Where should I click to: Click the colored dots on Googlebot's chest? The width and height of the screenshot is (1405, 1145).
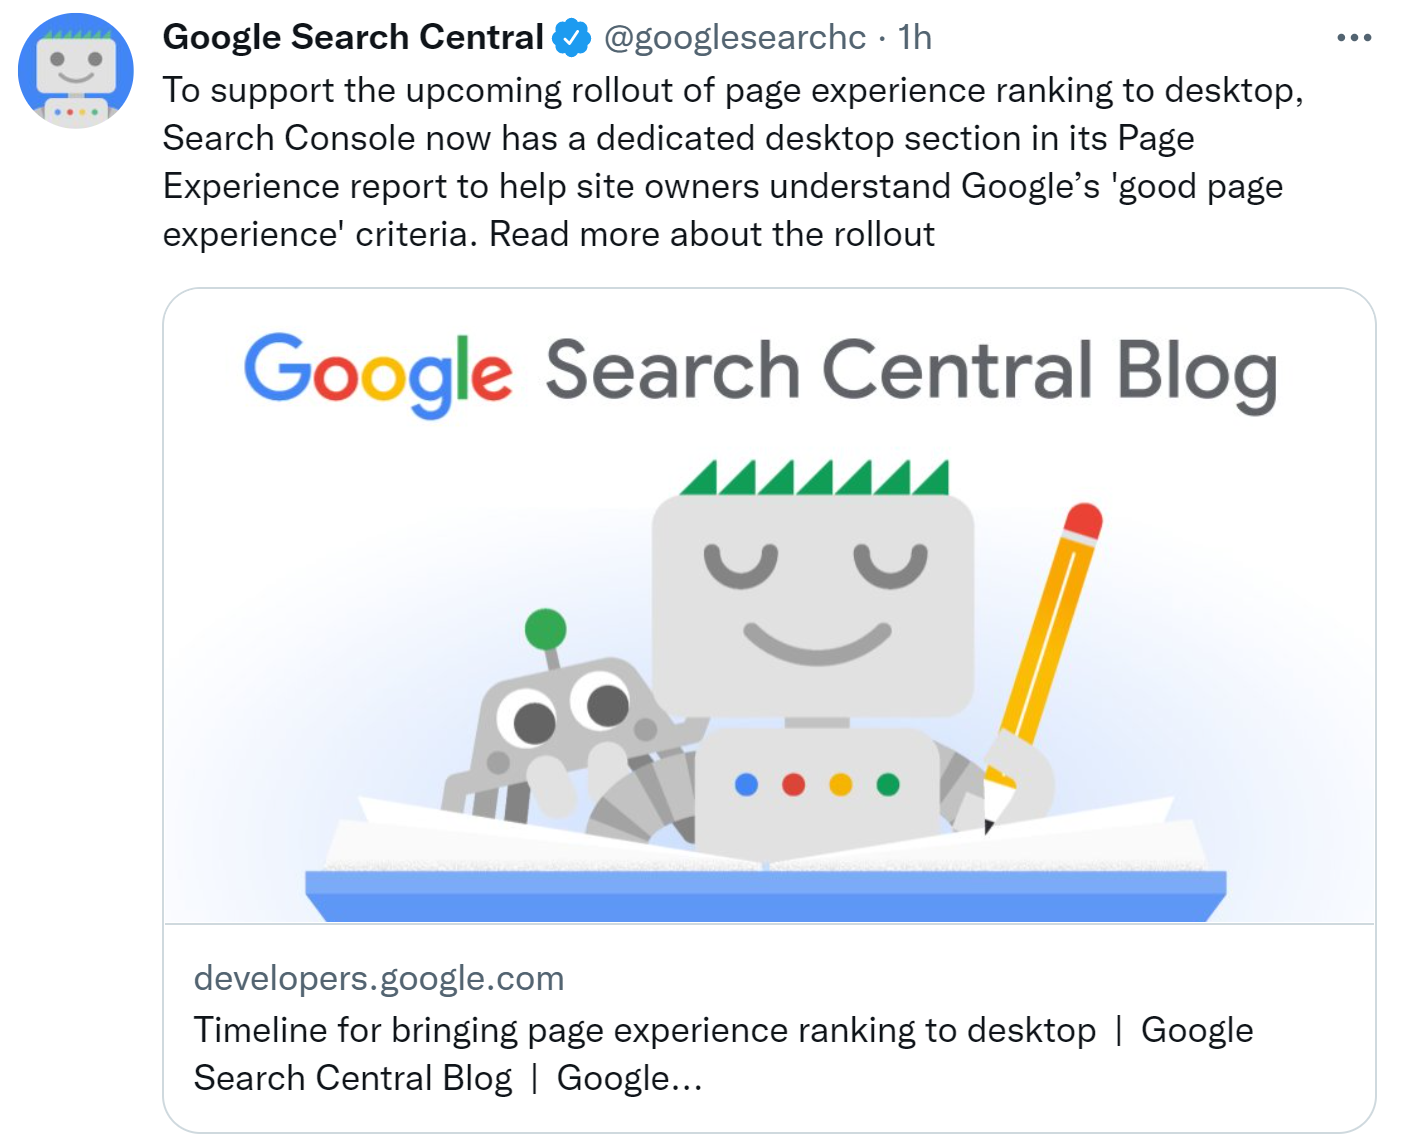pos(815,786)
